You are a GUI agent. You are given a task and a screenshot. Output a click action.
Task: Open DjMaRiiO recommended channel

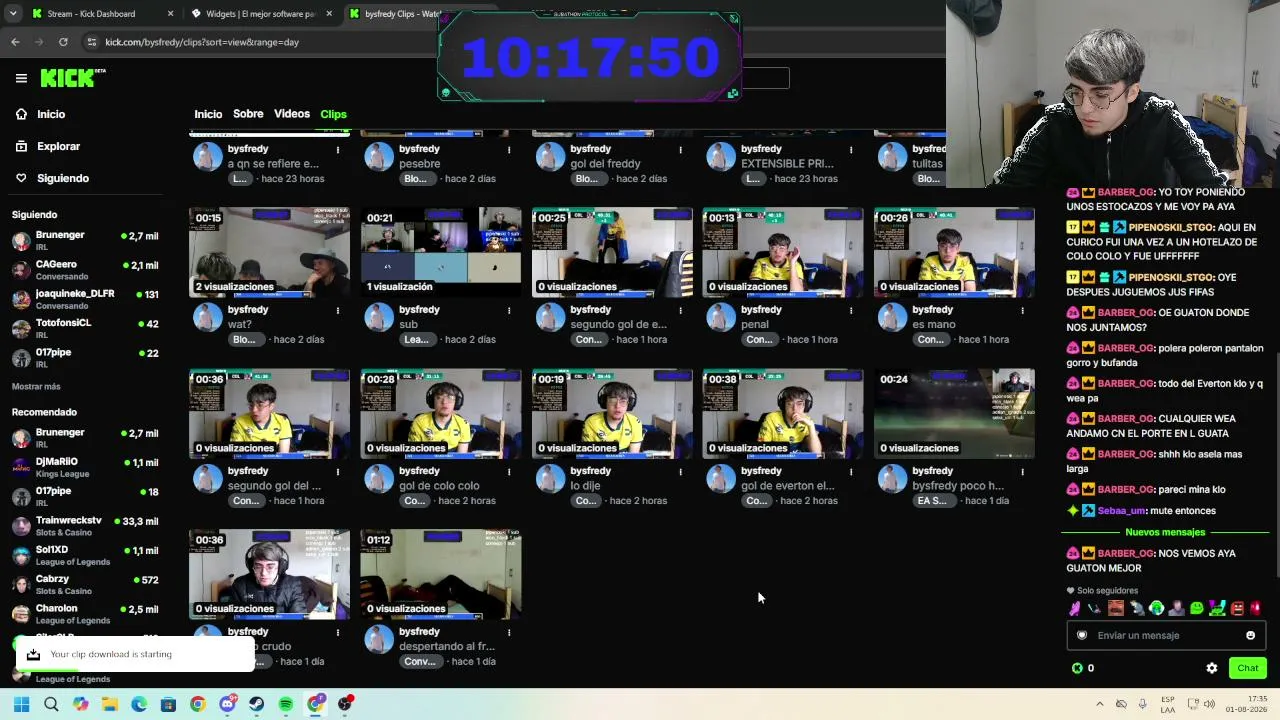85,467
